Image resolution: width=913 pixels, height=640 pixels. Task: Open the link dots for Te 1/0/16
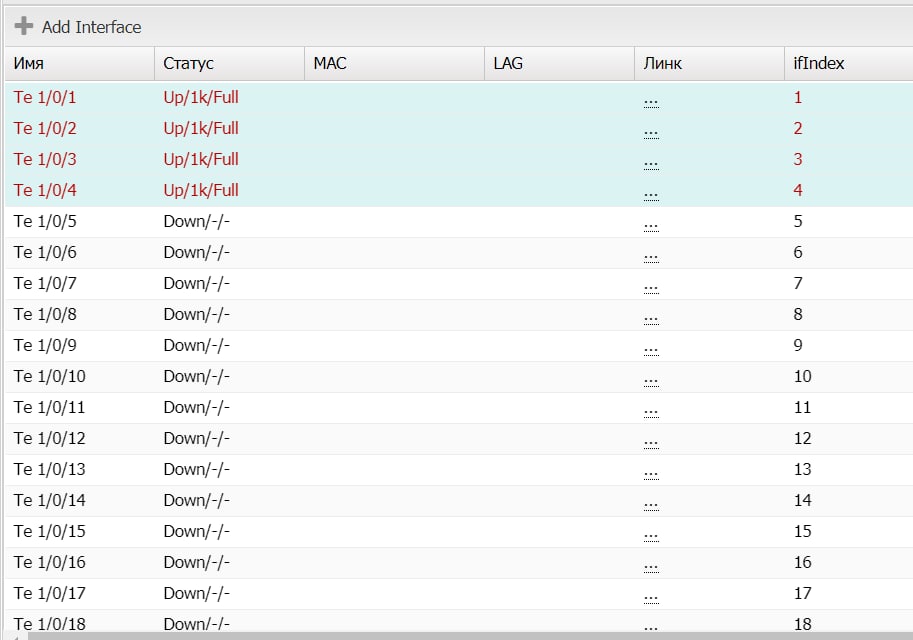point(651,568)
